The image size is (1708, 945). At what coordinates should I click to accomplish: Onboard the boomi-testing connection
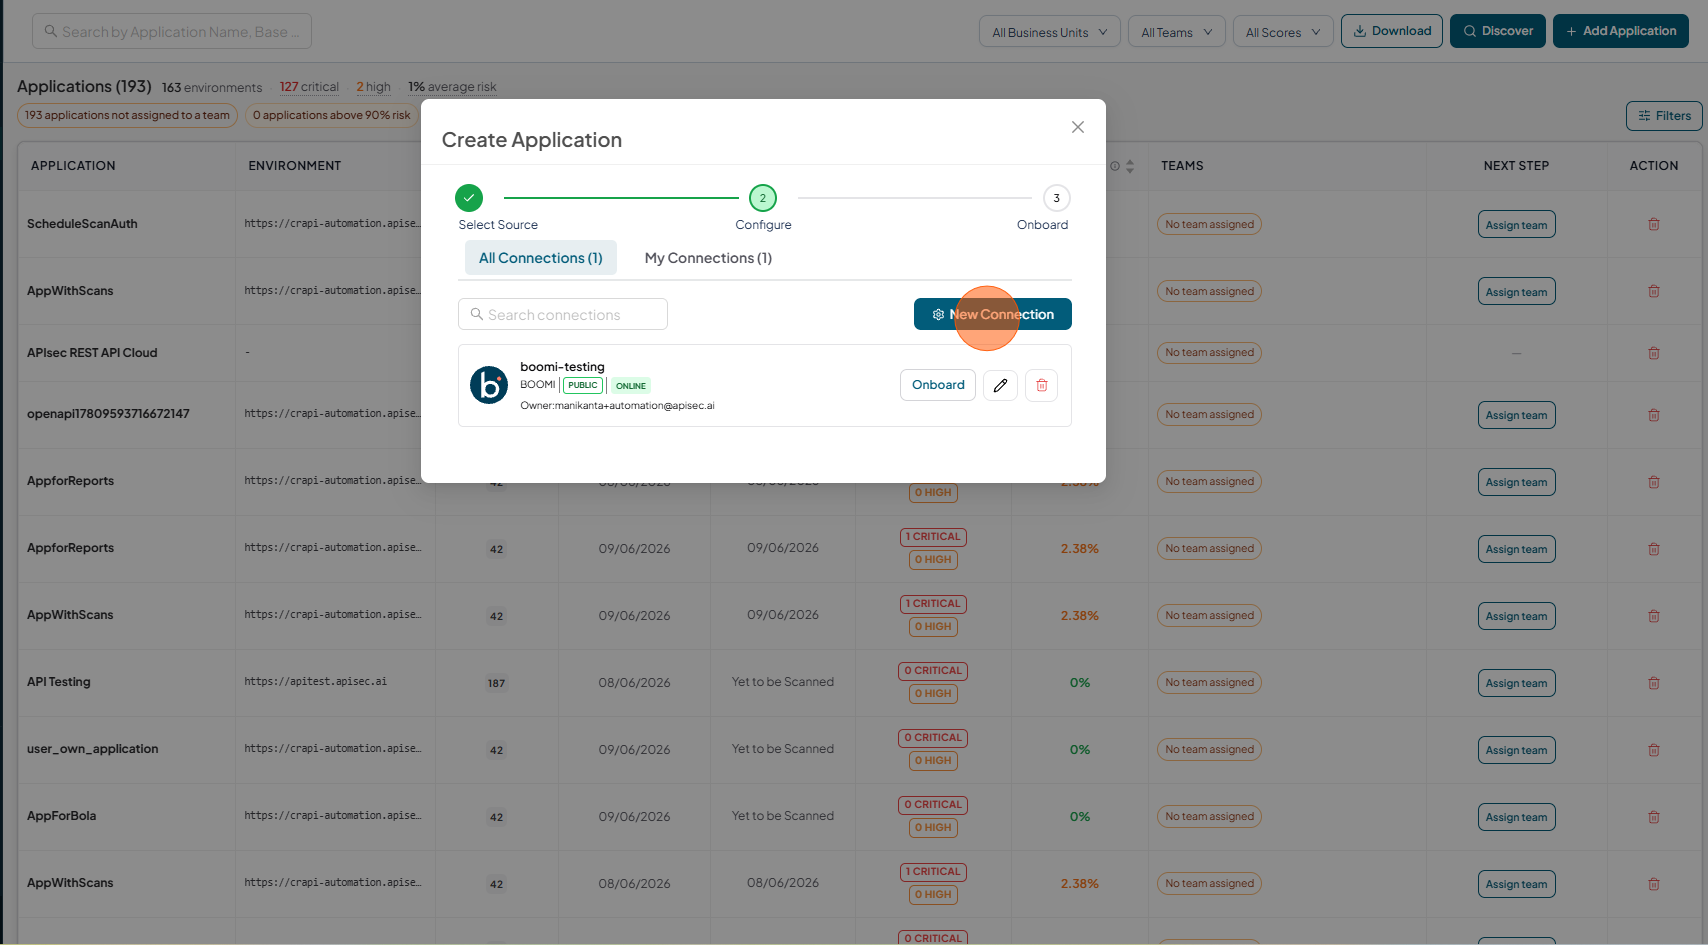coord(938,385)
